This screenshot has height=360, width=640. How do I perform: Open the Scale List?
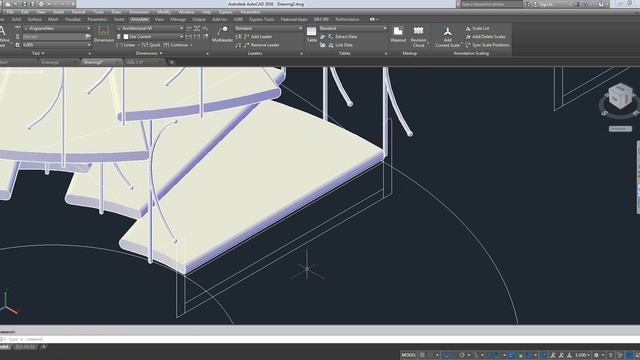[x=477, y=29]
